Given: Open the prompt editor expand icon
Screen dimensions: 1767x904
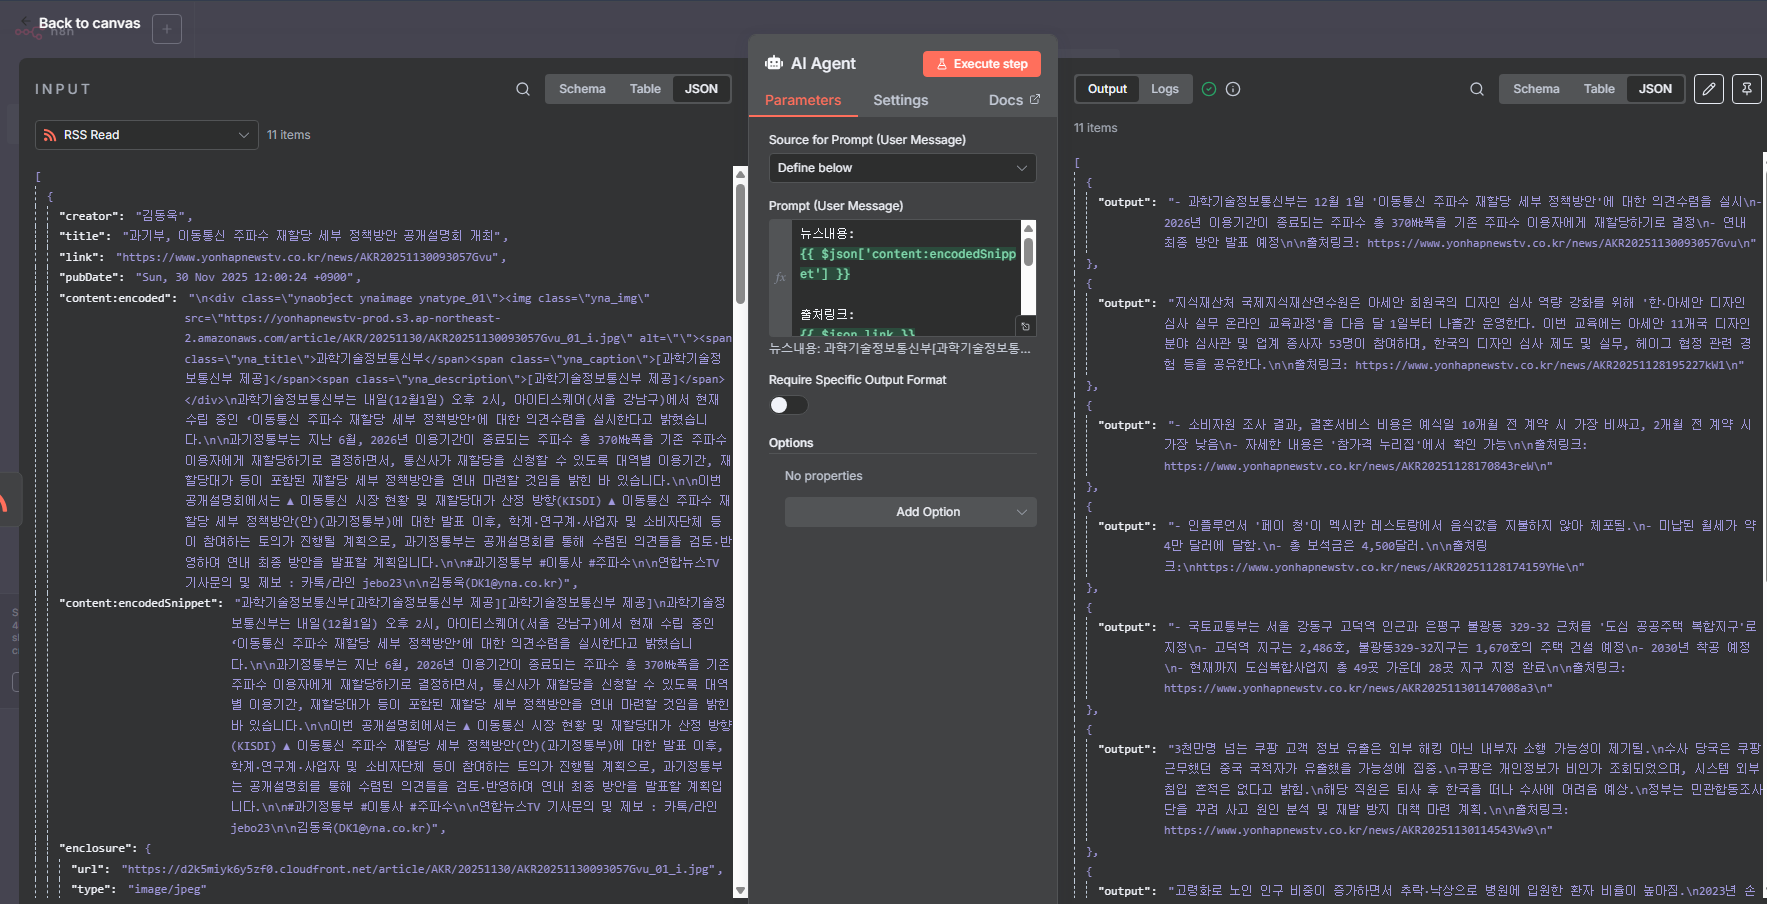Looking at the screenshot, I should pos(1025,326).
